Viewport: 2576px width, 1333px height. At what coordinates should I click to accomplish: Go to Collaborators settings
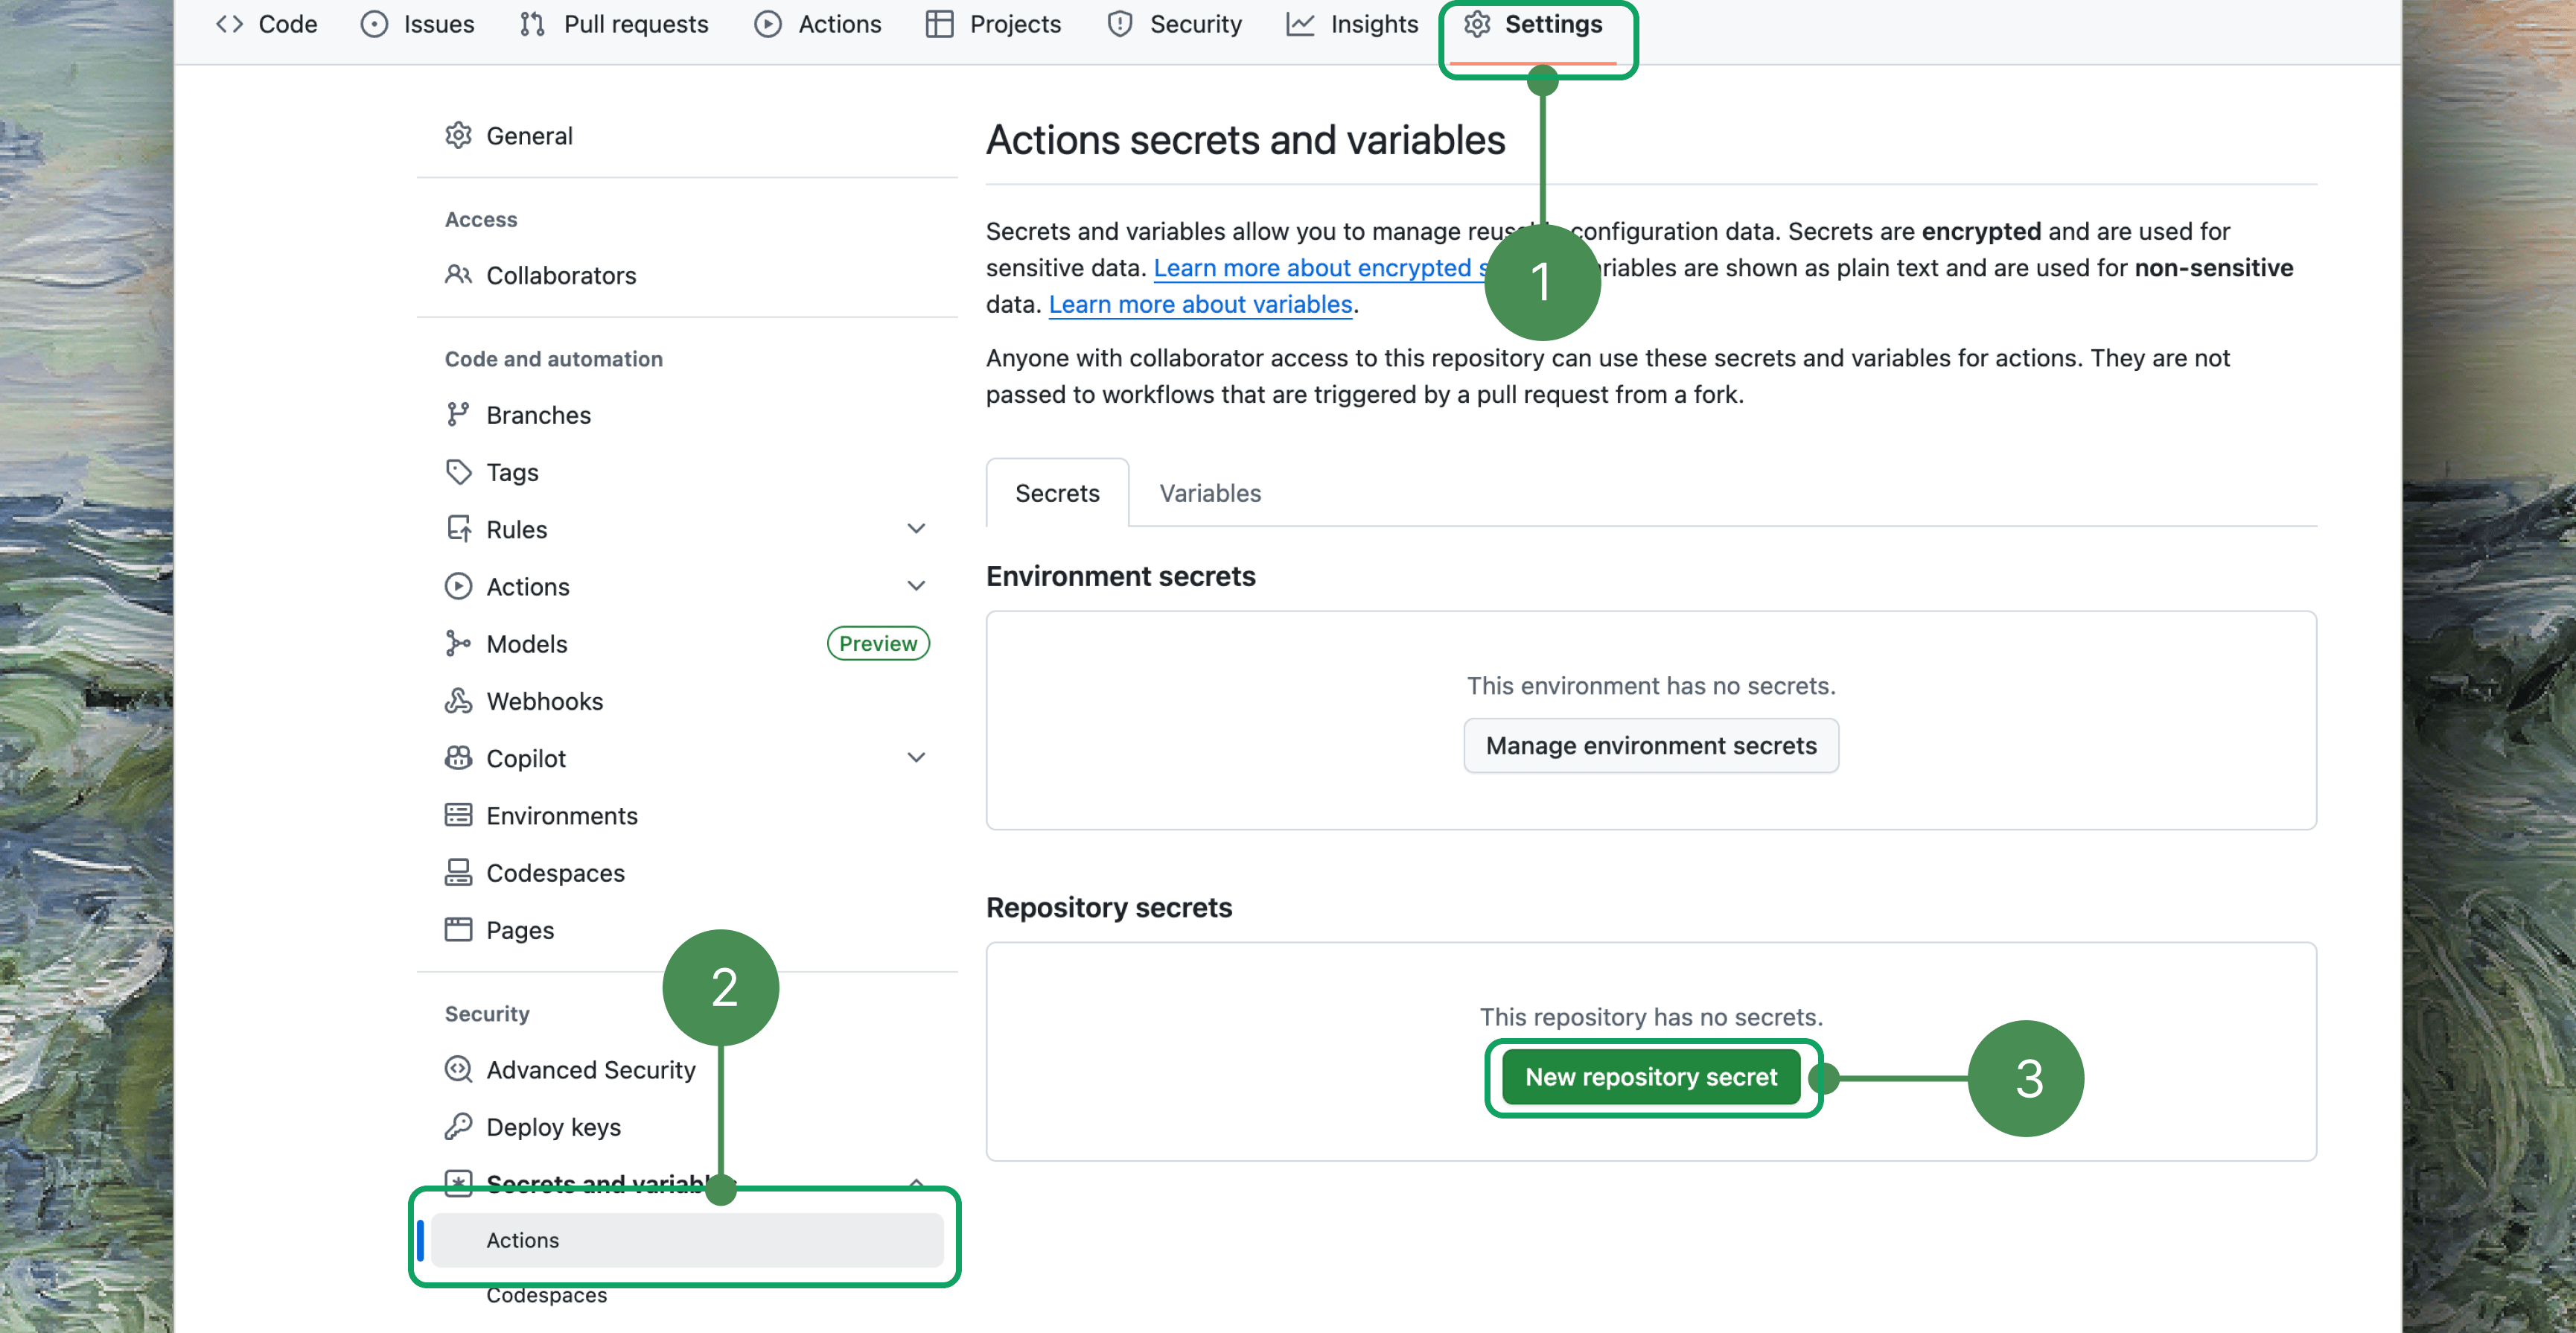tap(687, 275)
